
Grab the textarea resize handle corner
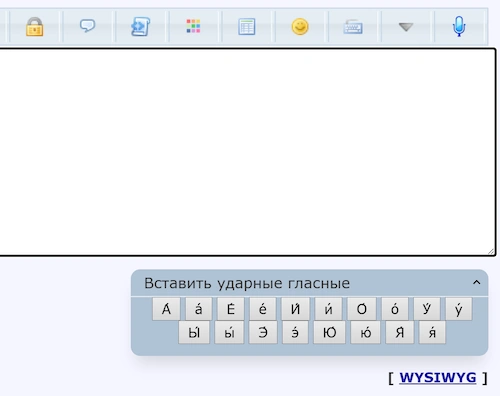491,252
